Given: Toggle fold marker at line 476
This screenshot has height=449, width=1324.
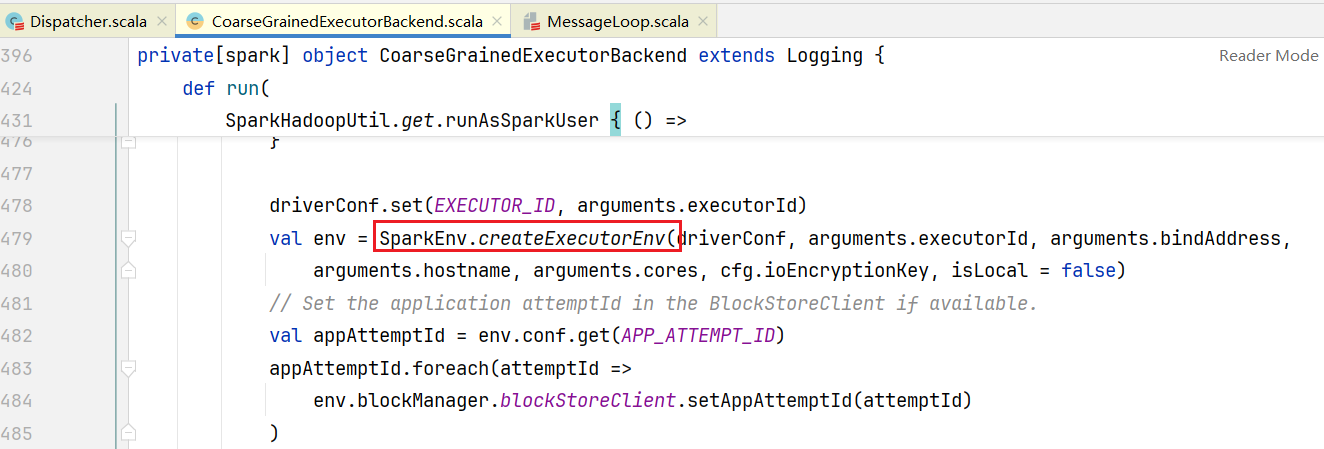Looking at the screenshot, I should pos(127,143).
